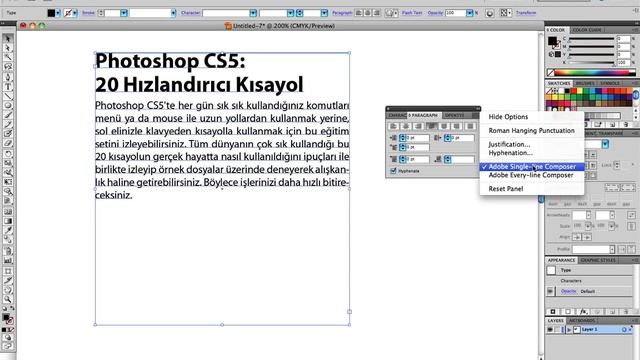Viewport: 640px width, 360px height.
Task: Click align left in top control bar
Action: click(x=359, y=13)
